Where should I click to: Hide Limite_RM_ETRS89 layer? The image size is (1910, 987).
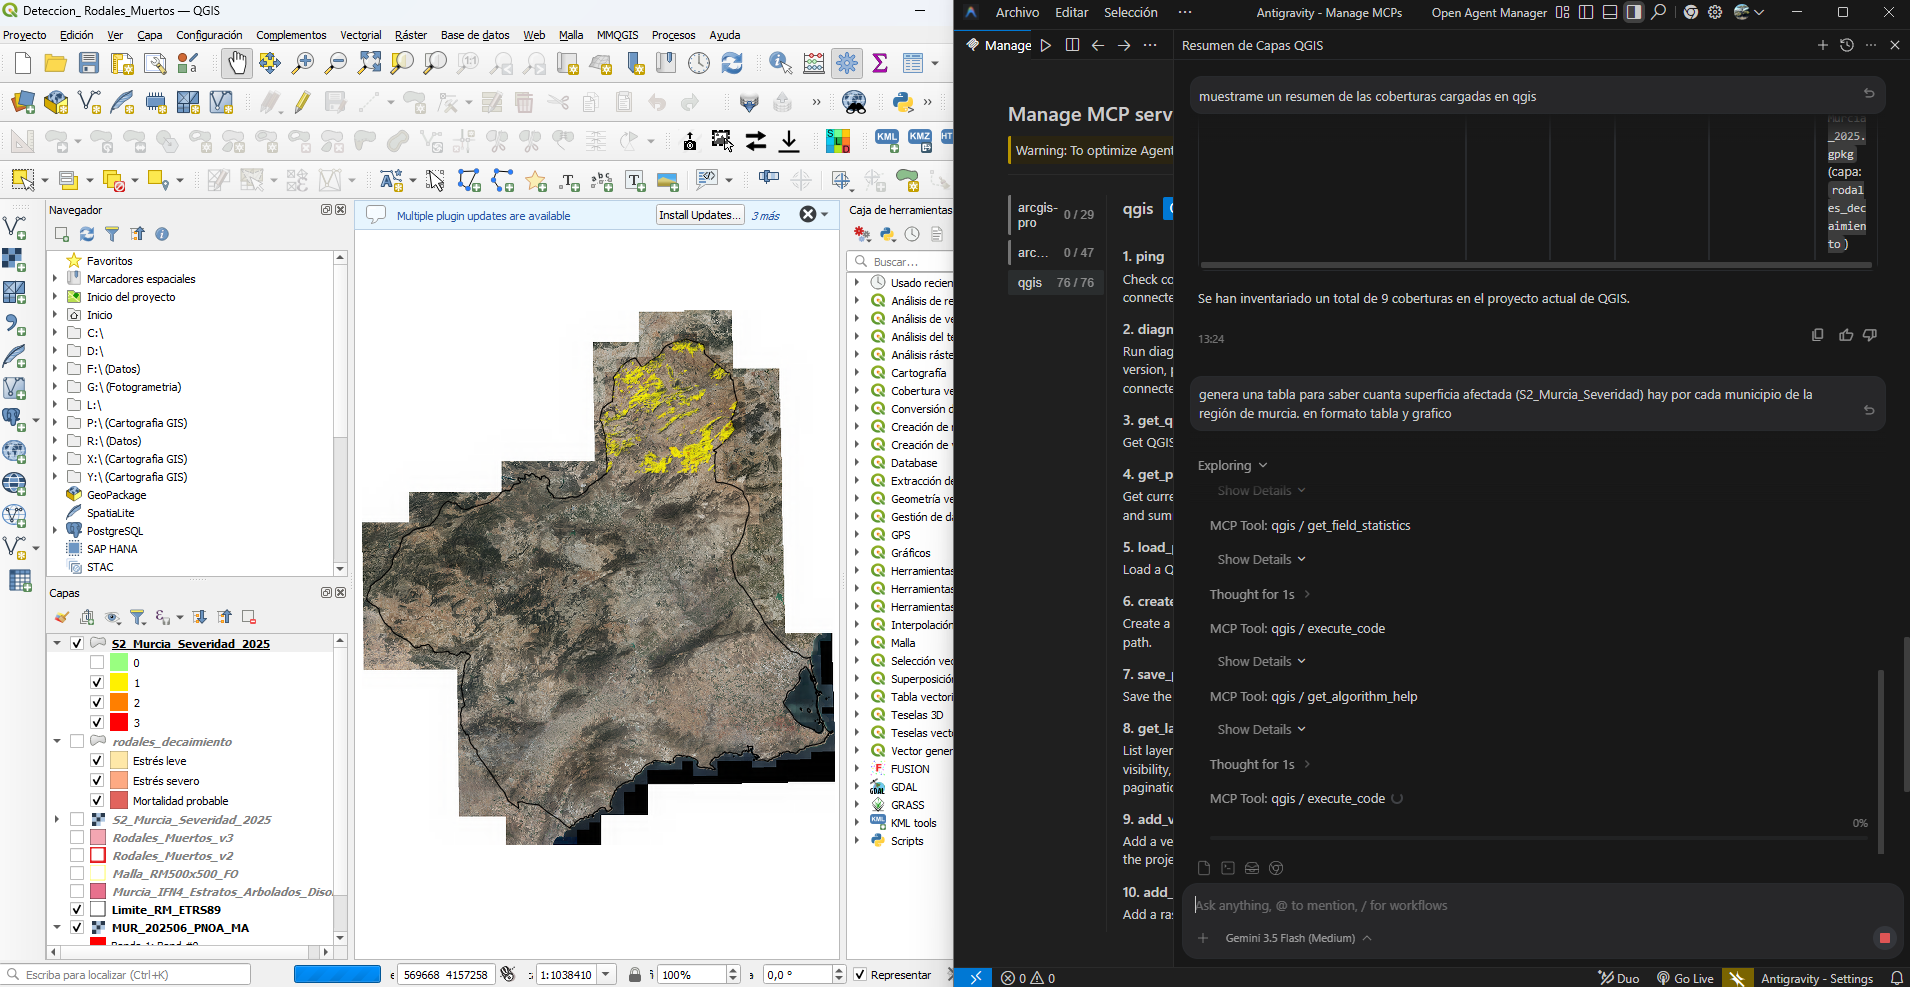pos(77,909)
